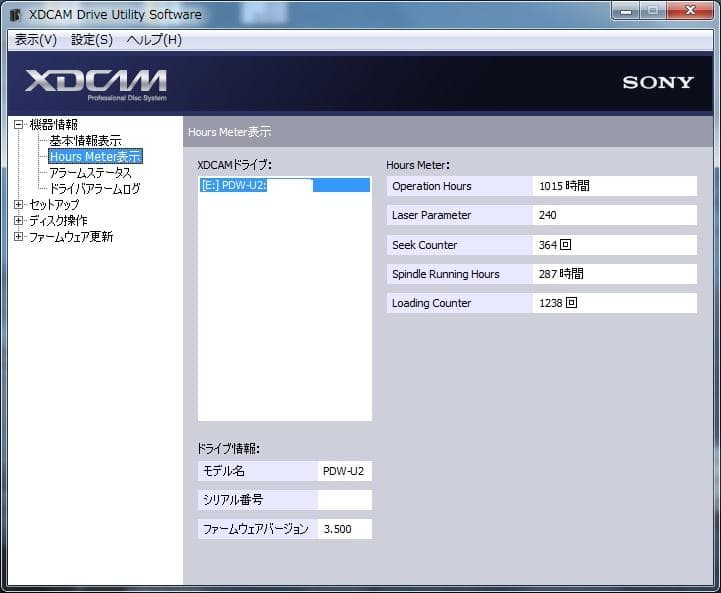Expand the ファームウェア更新 tree node
Viewport: 721px width, 593px height.
(18, 237)
